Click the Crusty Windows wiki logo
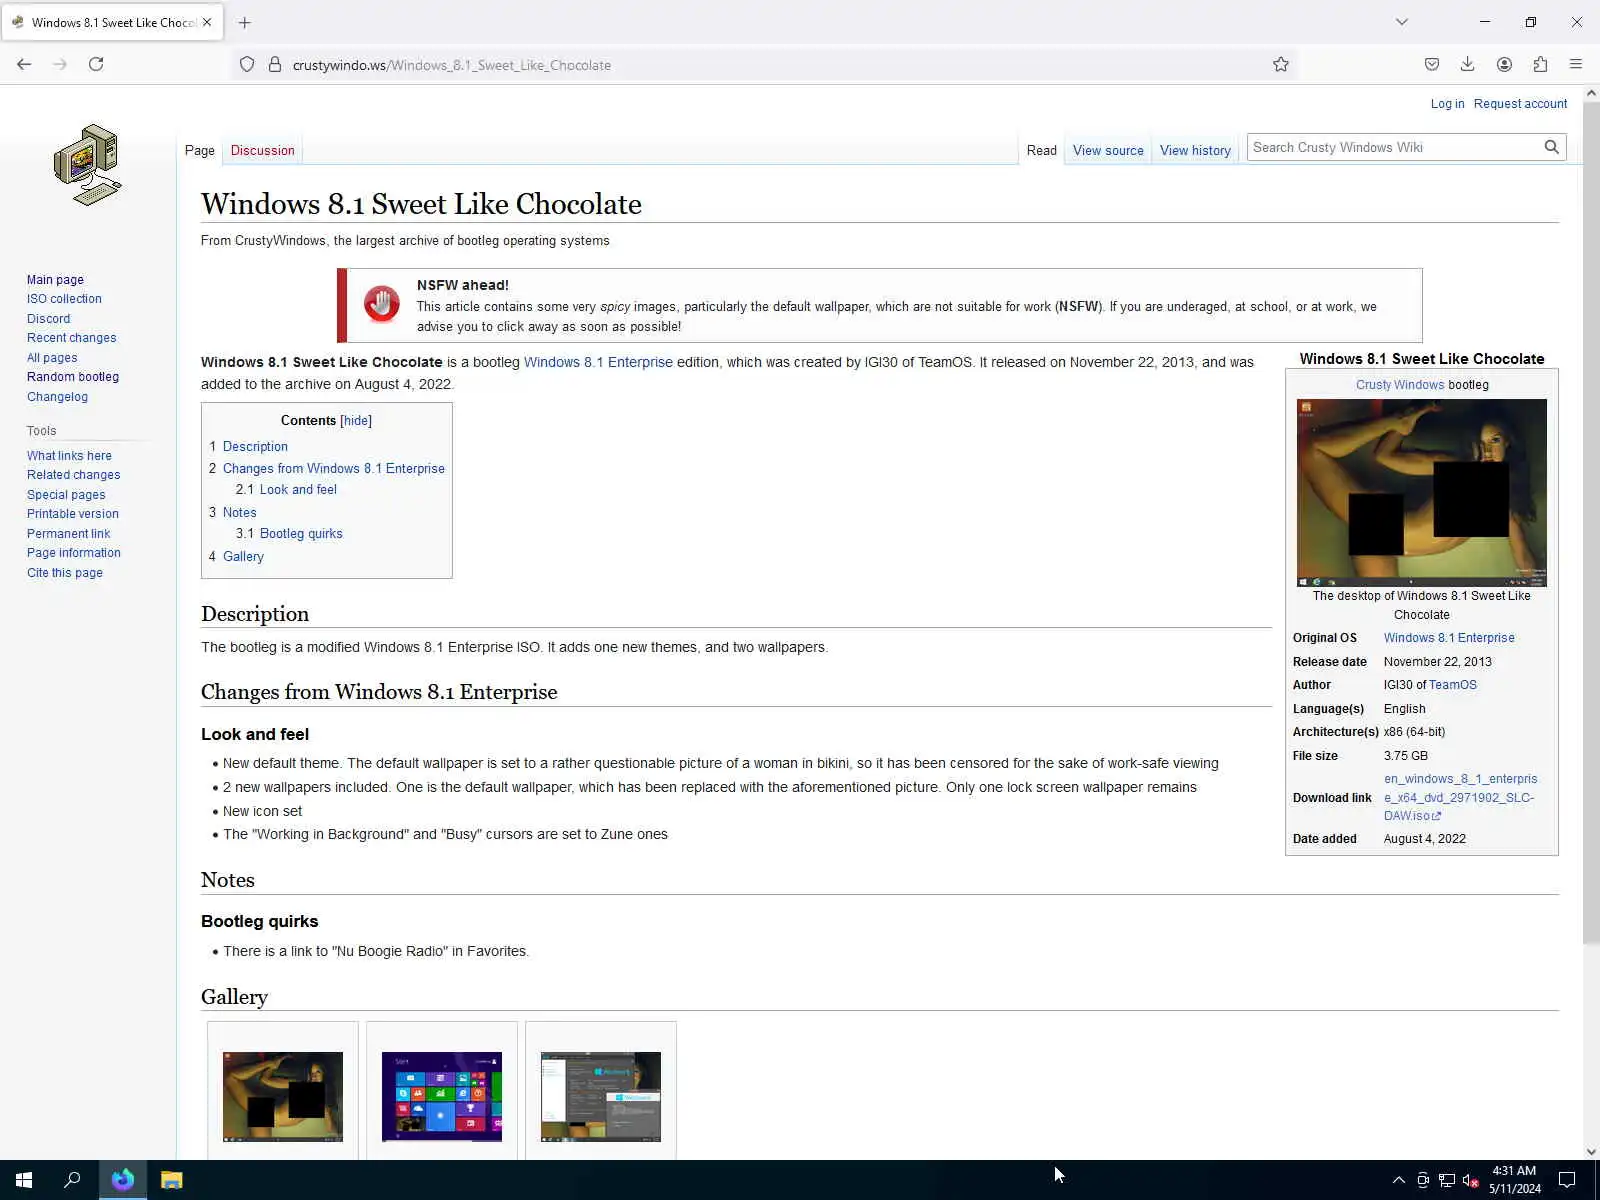Screen dimensions: 1600x1200 tap(88, 165)
